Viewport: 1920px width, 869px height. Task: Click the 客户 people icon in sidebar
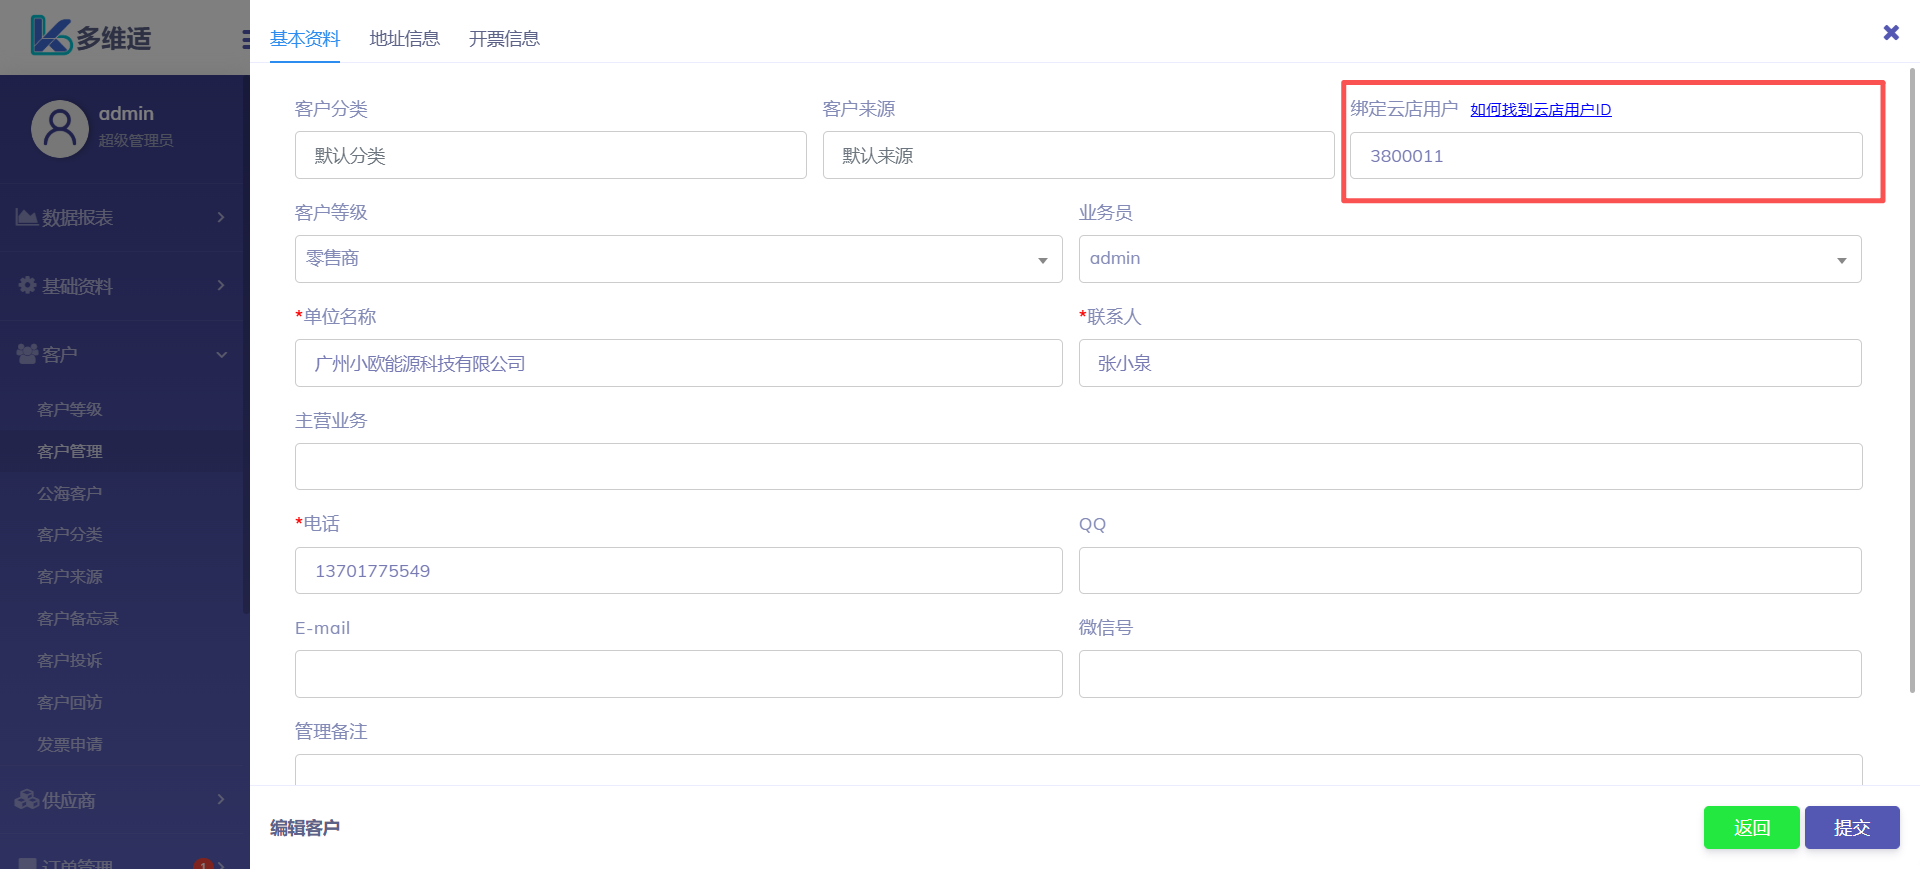[x=27, y=354]
